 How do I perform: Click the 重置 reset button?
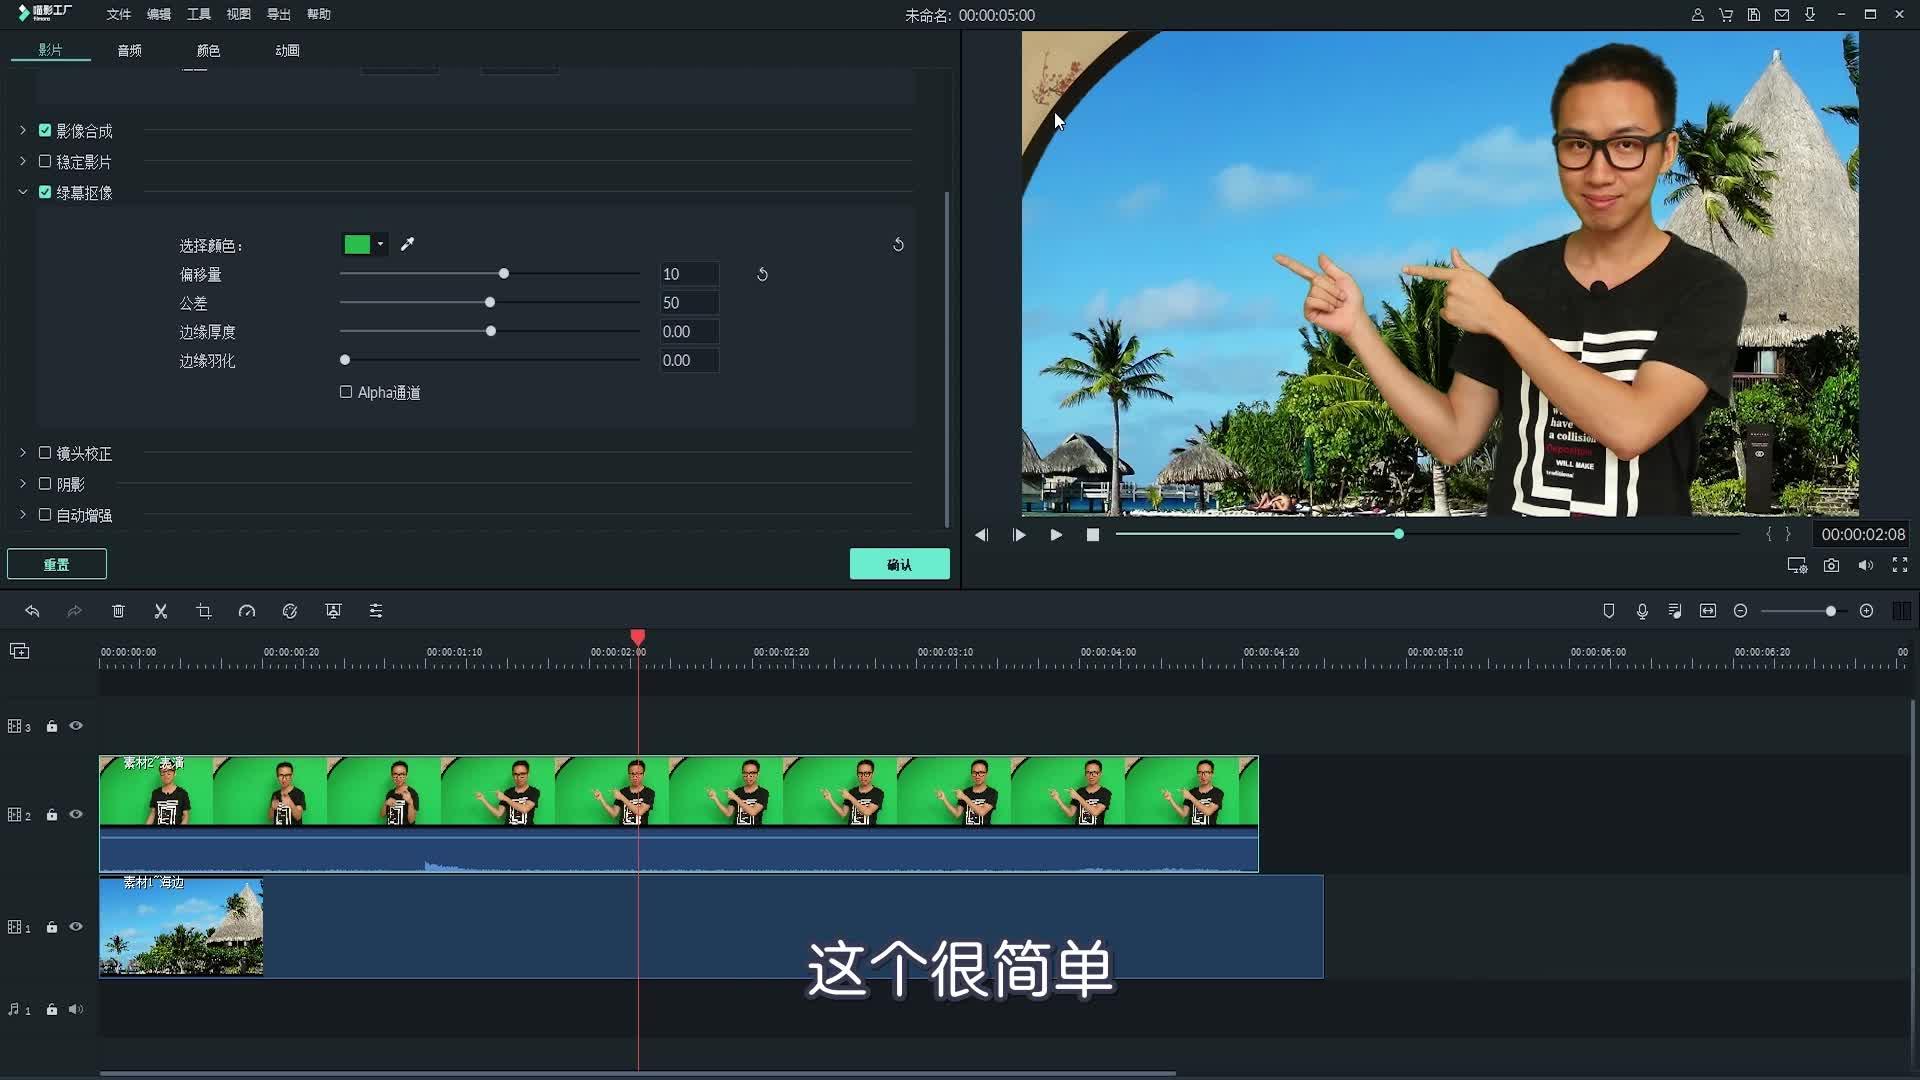pos(57,564)
